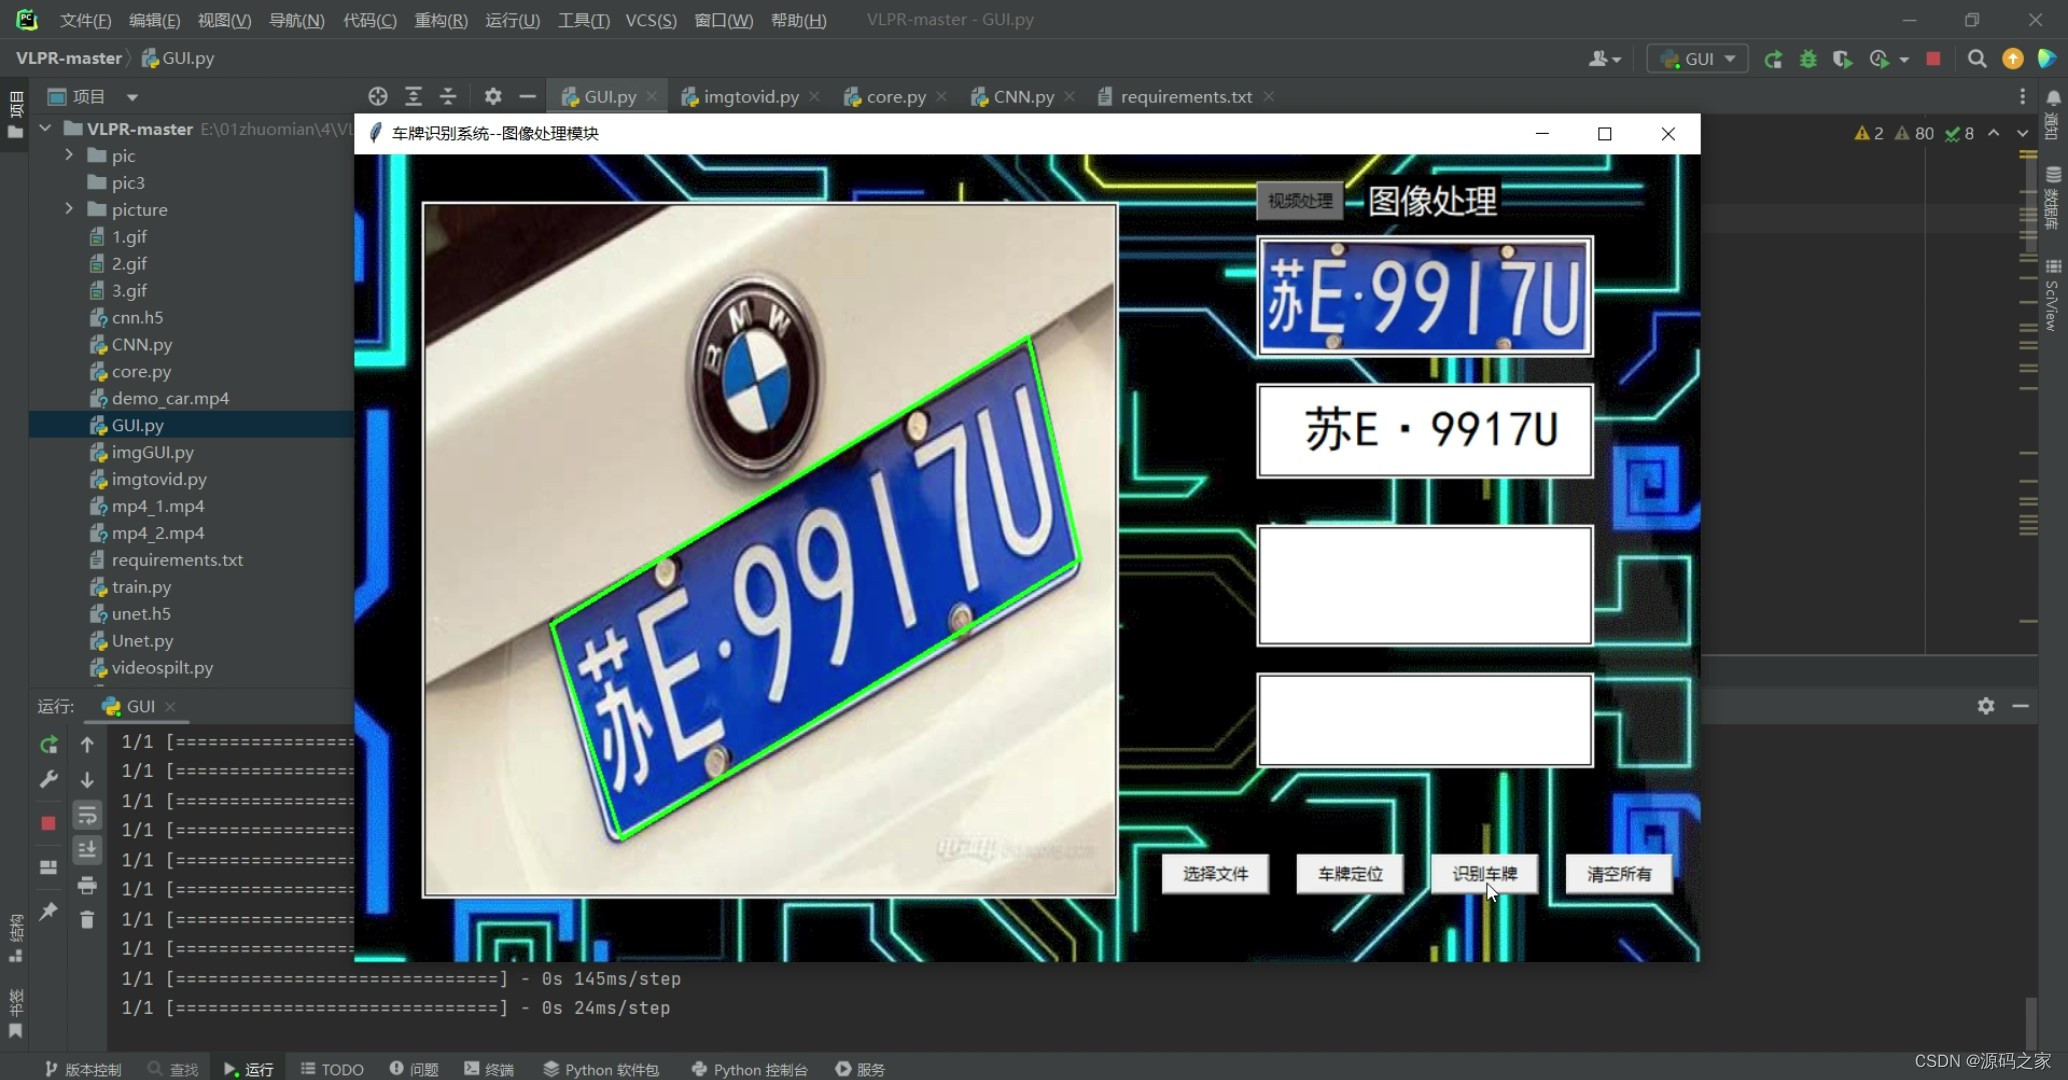The width and height of the screenshot is (2068, 1080).
Task: Open the 视图(V) menu
Action: [224, 20]
